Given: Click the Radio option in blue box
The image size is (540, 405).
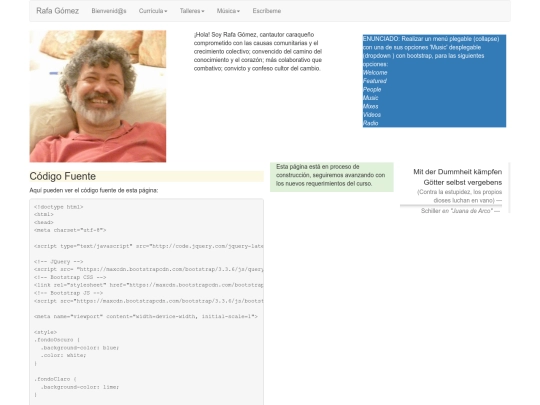Looking at the screenshot, I should coord(371,123).
